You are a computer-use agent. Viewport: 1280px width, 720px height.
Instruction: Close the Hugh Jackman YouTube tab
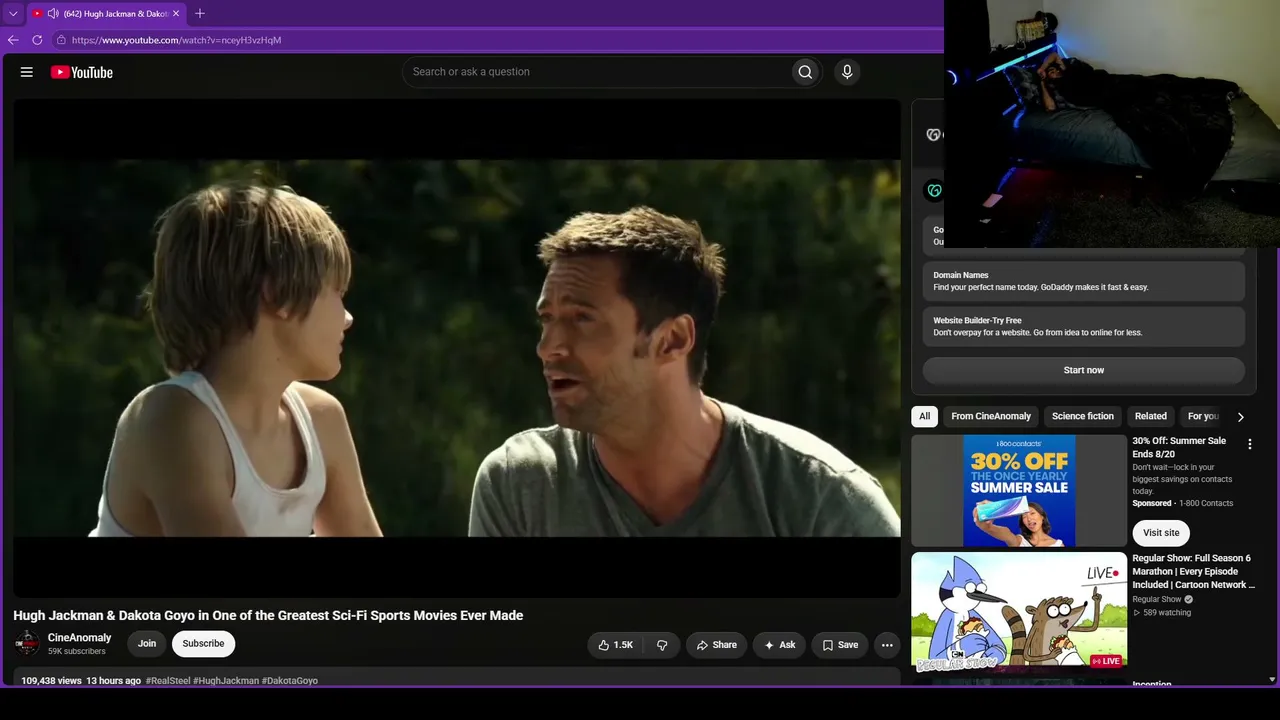[176, 14]
